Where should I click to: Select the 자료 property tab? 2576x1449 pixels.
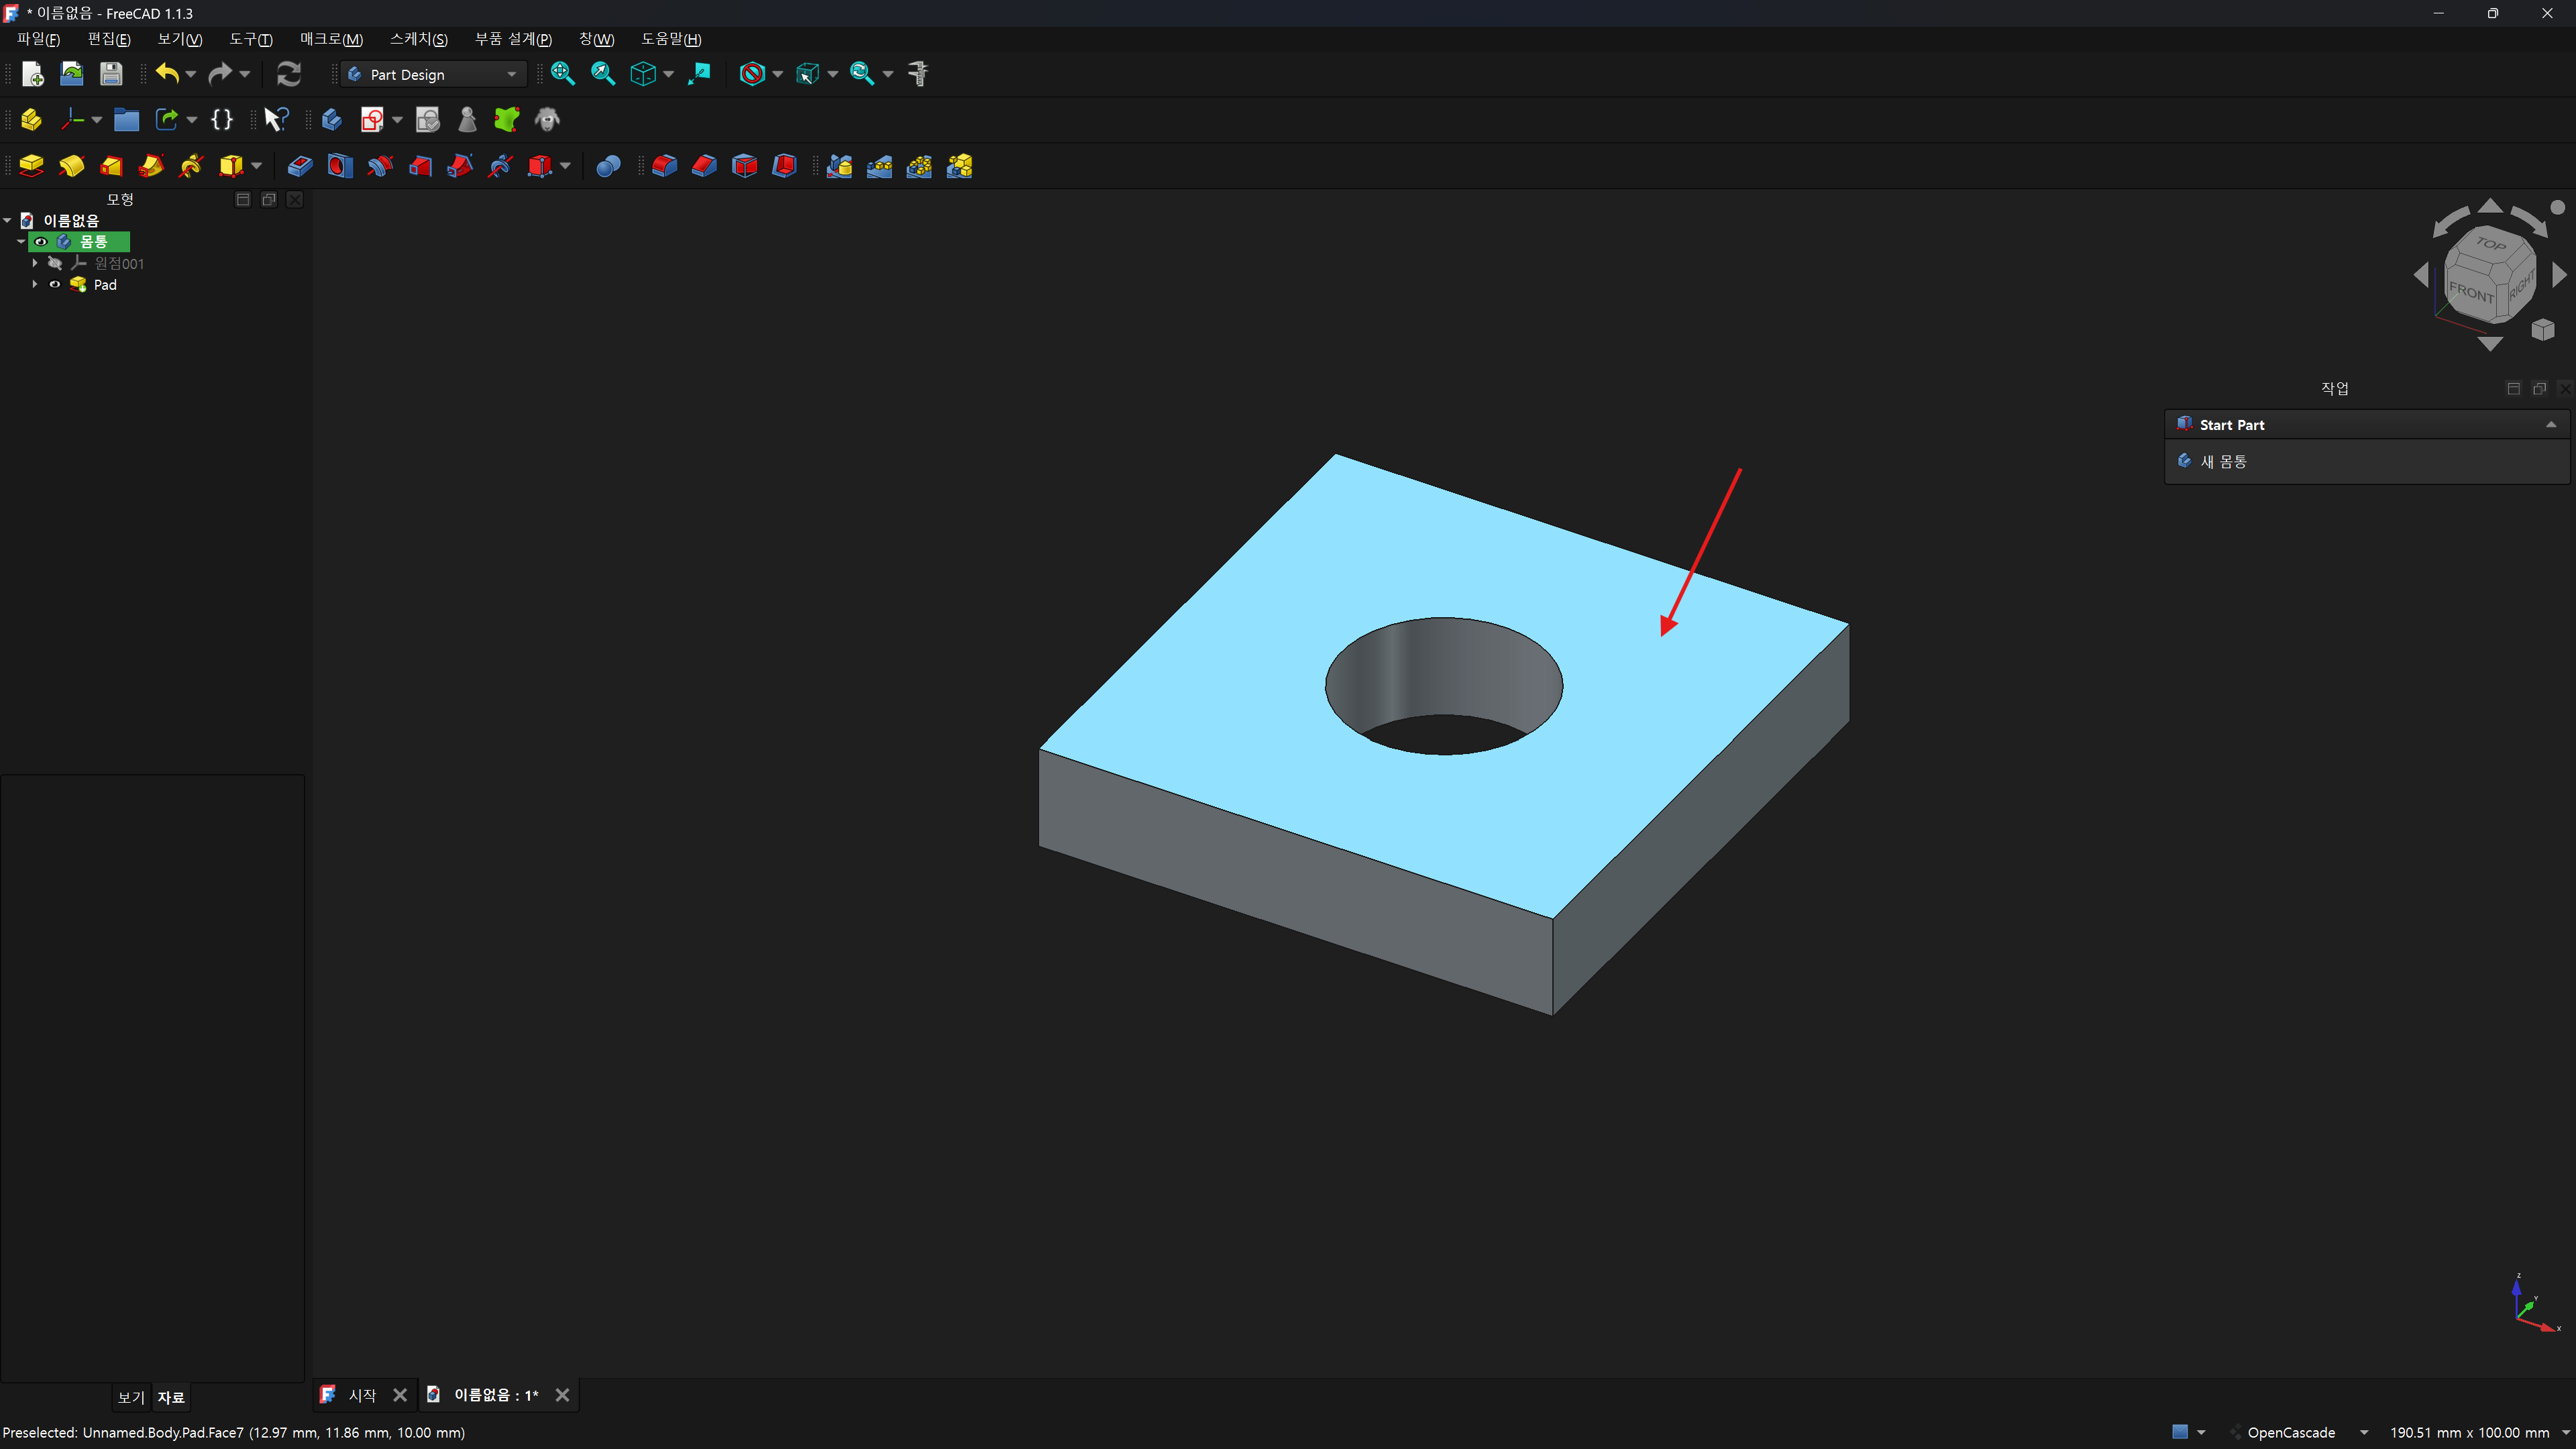(171, 1397)
